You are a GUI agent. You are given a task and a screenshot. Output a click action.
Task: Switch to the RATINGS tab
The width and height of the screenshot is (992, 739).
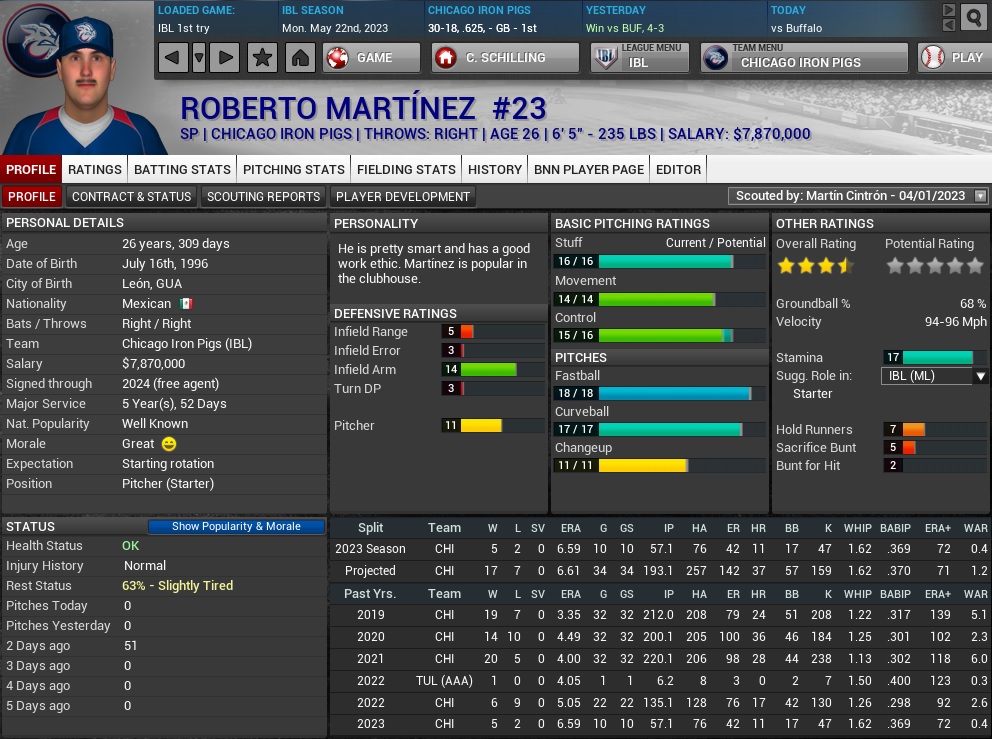pos(95,170)
